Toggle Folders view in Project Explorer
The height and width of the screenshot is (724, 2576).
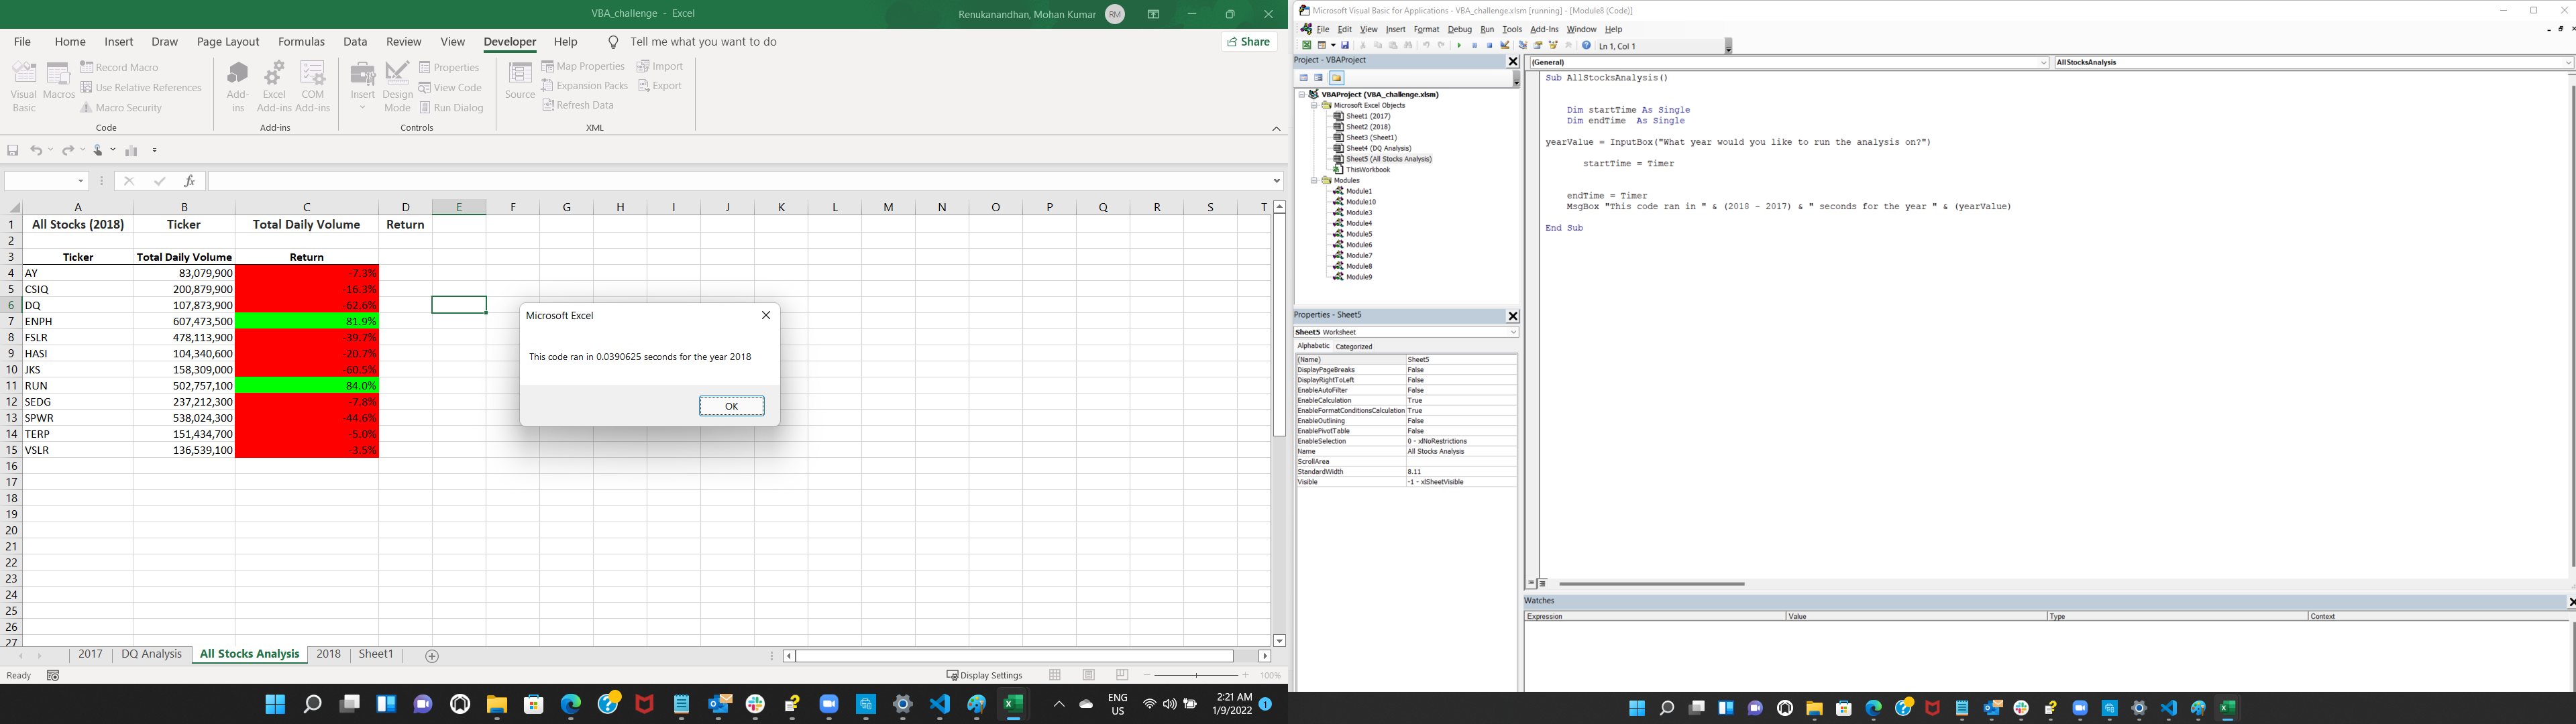tap(1337, 78)
